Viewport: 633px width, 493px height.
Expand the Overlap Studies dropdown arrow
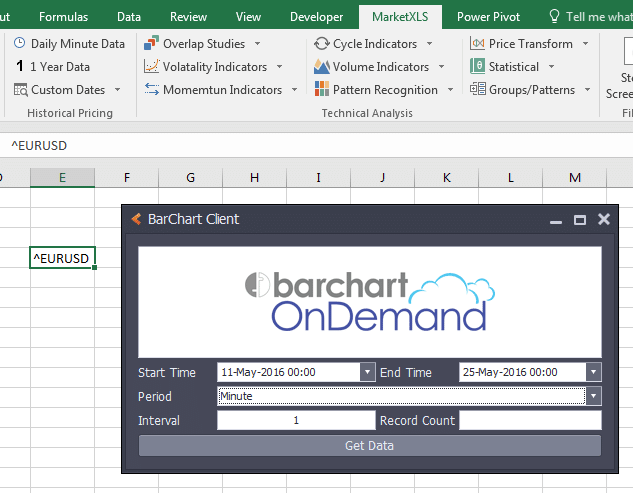(x=257, y=43)
